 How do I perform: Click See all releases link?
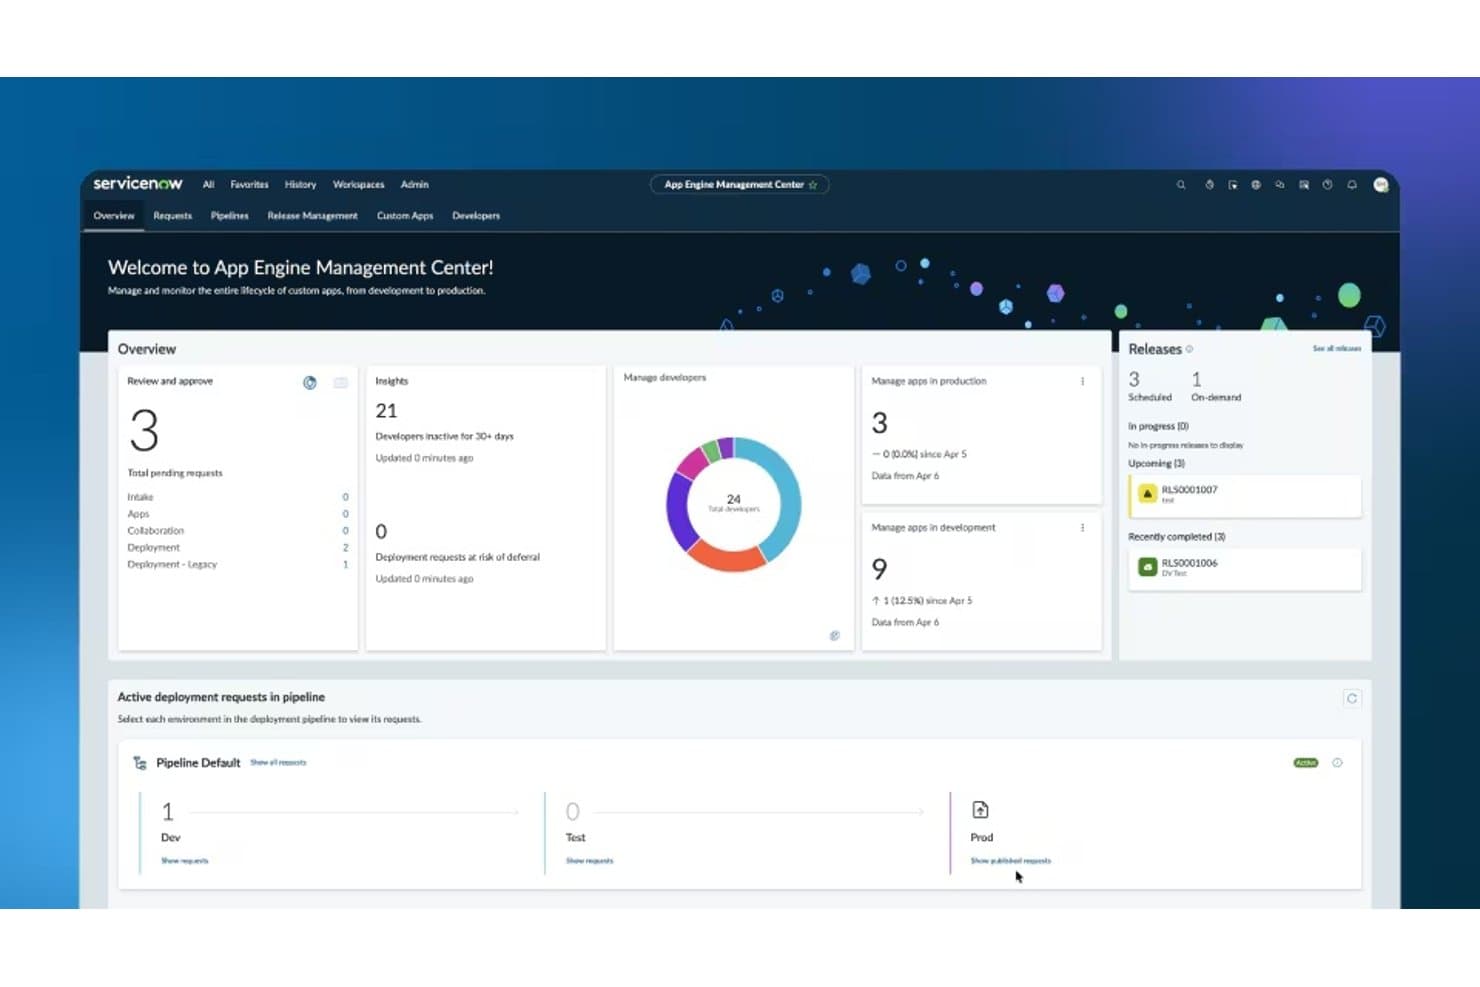(x=1336, y=349)
